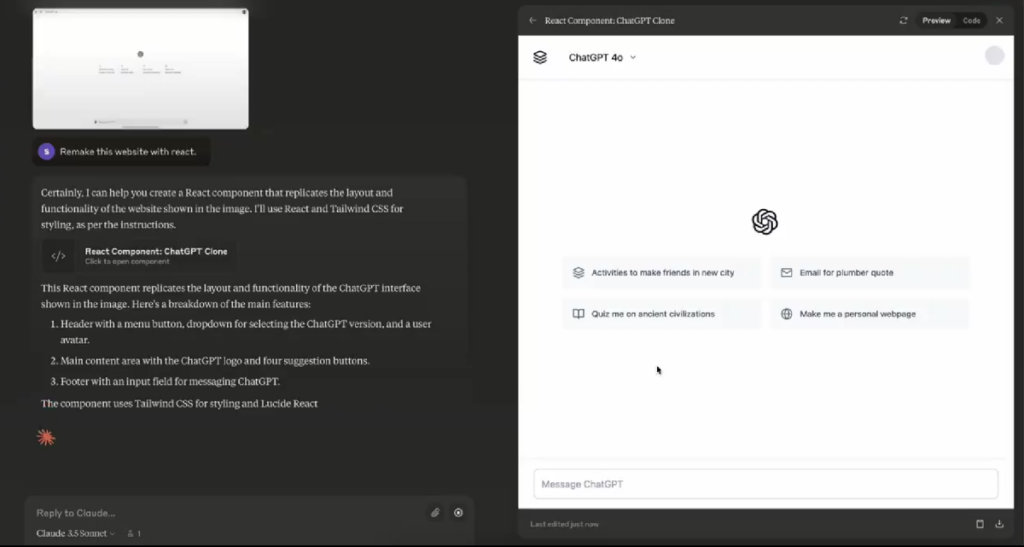1024x547 pixels.
Task: Open the React Component: ChatGPT Clone card
Action: pyautogui.click(x=139, y=256)
